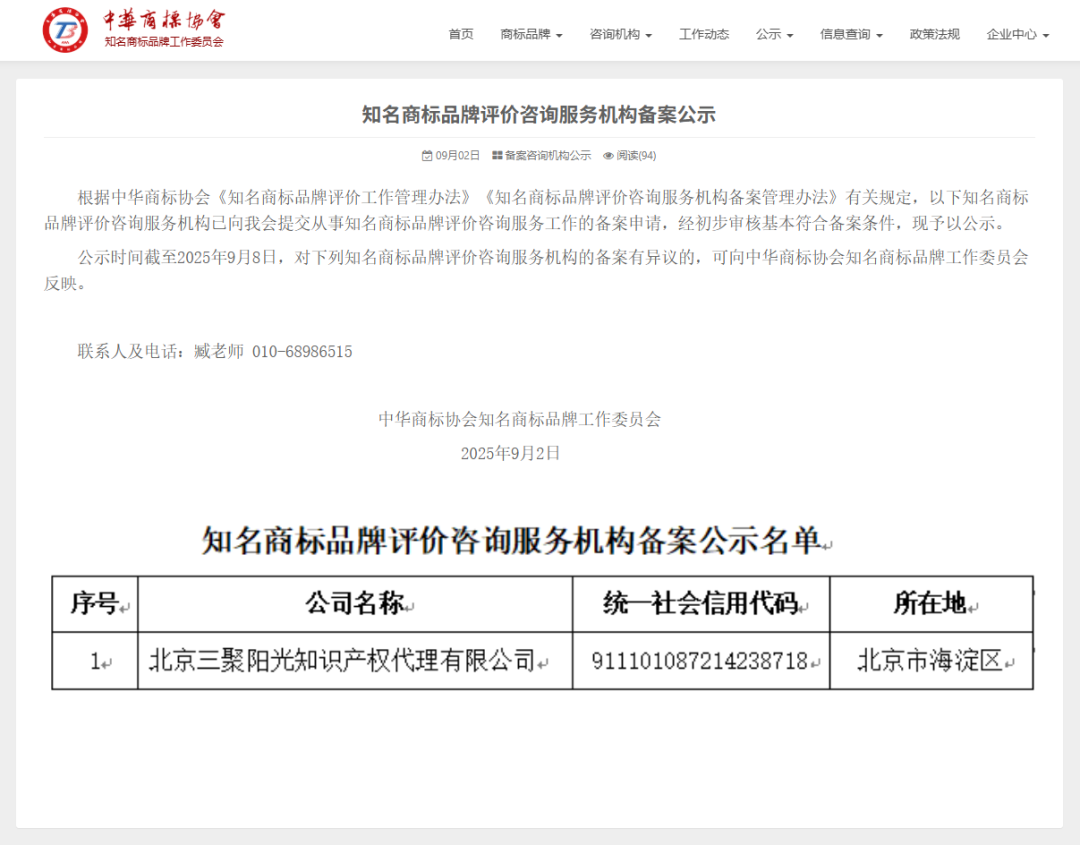Expand the 公示 navigation dropdown
Image resolution: width=1080 pixels, height=845 pixels.
tap(774, 34)
